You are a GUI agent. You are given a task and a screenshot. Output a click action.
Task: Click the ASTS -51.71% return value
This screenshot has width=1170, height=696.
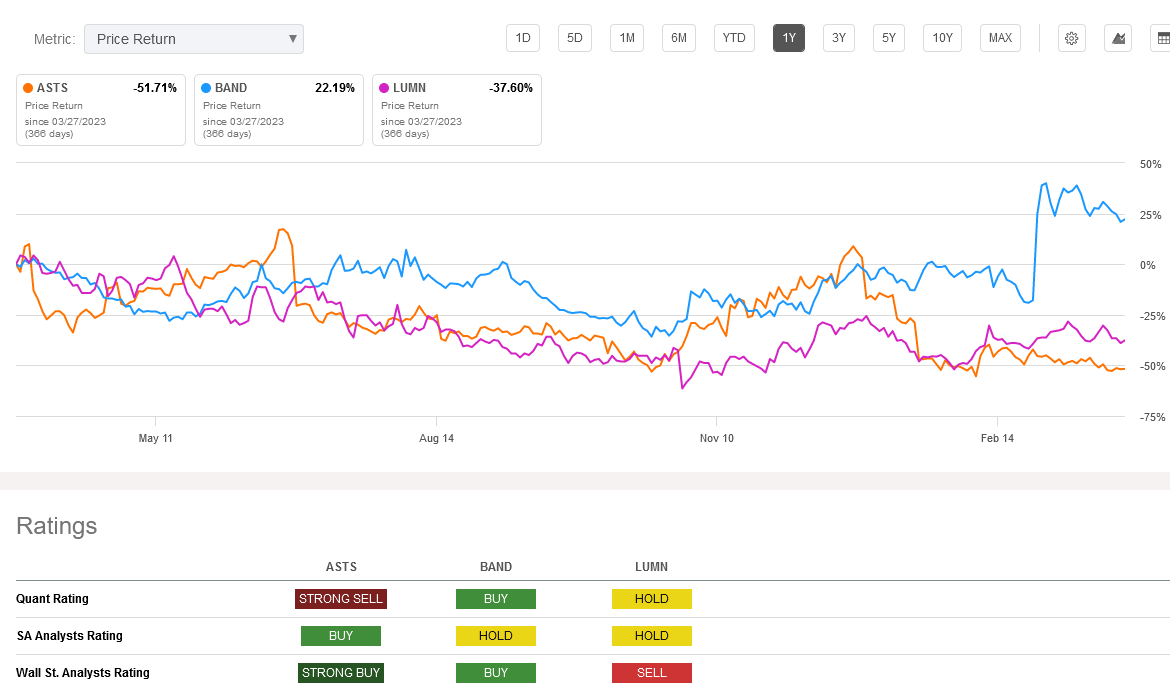[x=155, y=88]
